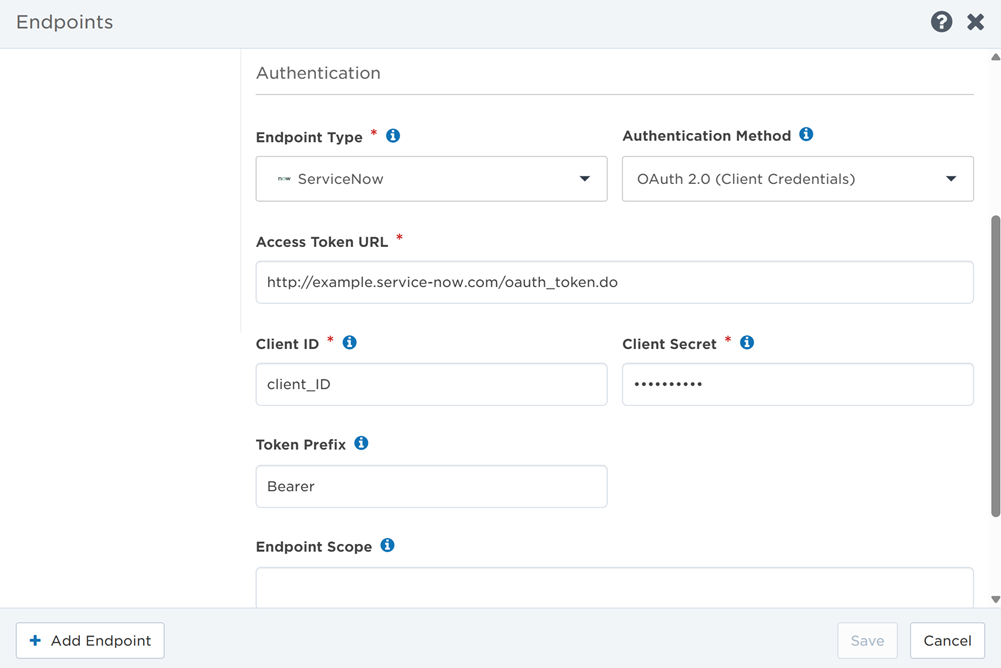1001x668 pixels.
Task: Open the help icon in Endpoints header
Action: tap(941, 22)
